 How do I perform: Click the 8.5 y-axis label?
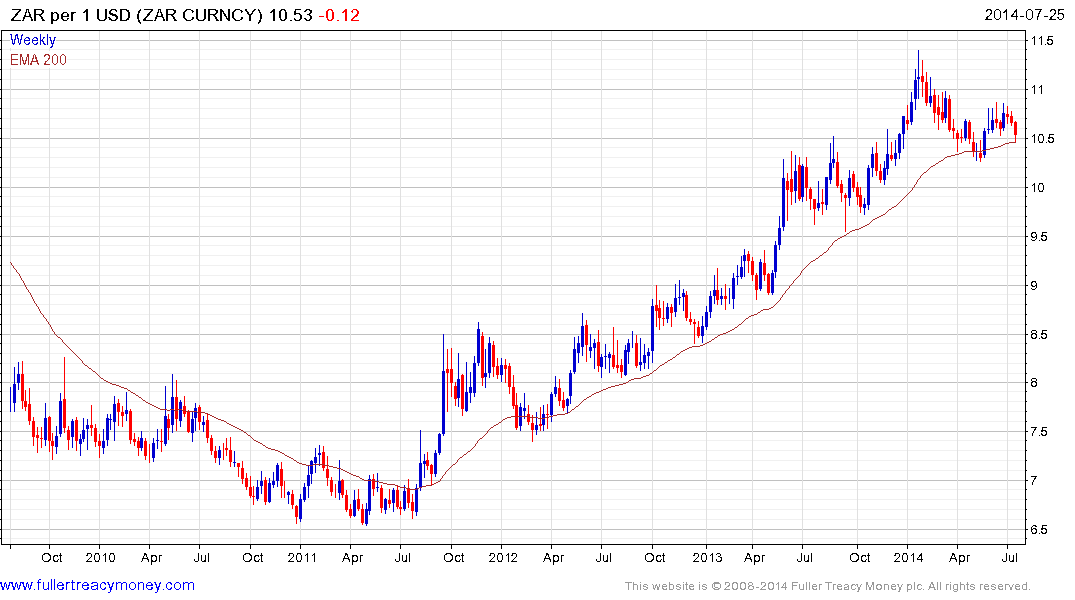point(1039,335)
